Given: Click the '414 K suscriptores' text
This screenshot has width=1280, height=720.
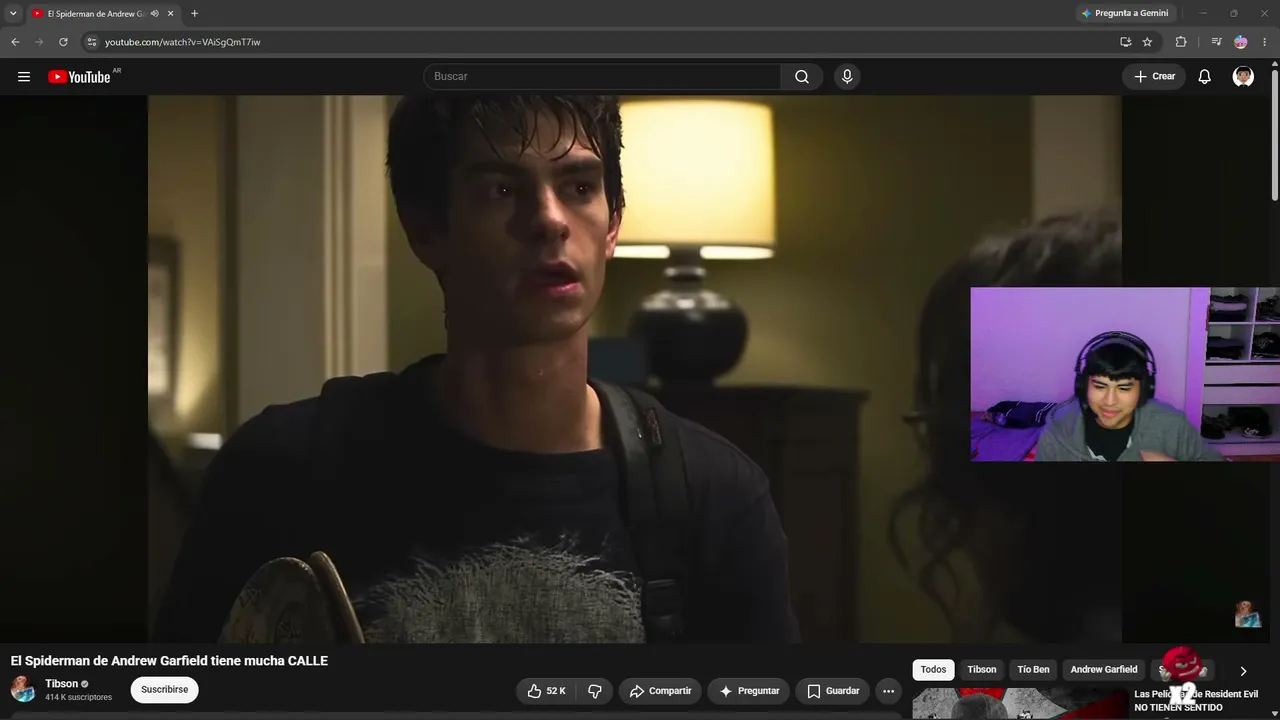Looking at the screenshot, I should tap(78, 697).
